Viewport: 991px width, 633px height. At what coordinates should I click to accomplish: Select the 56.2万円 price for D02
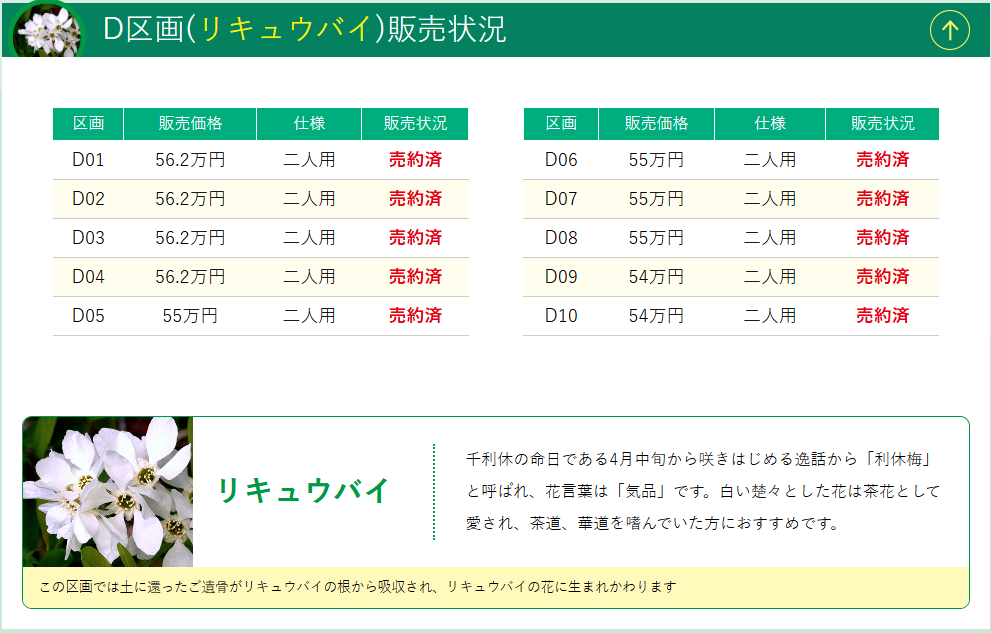pyautogui.click(x=190, y=199)
